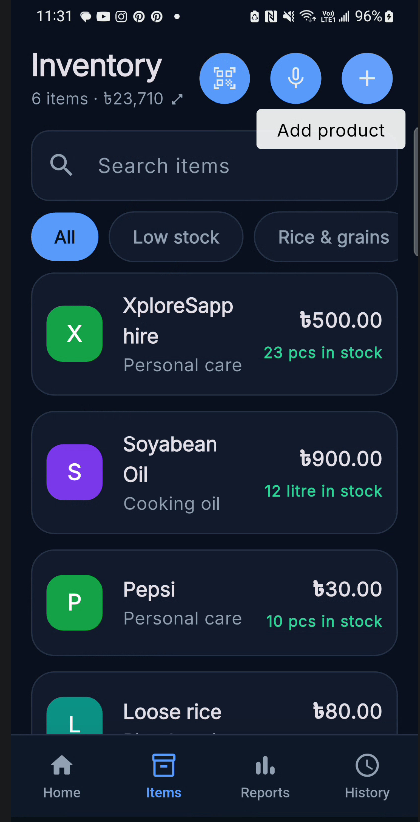
Task: Click the expand arrows beside inventory total
Action: (177, 99)
